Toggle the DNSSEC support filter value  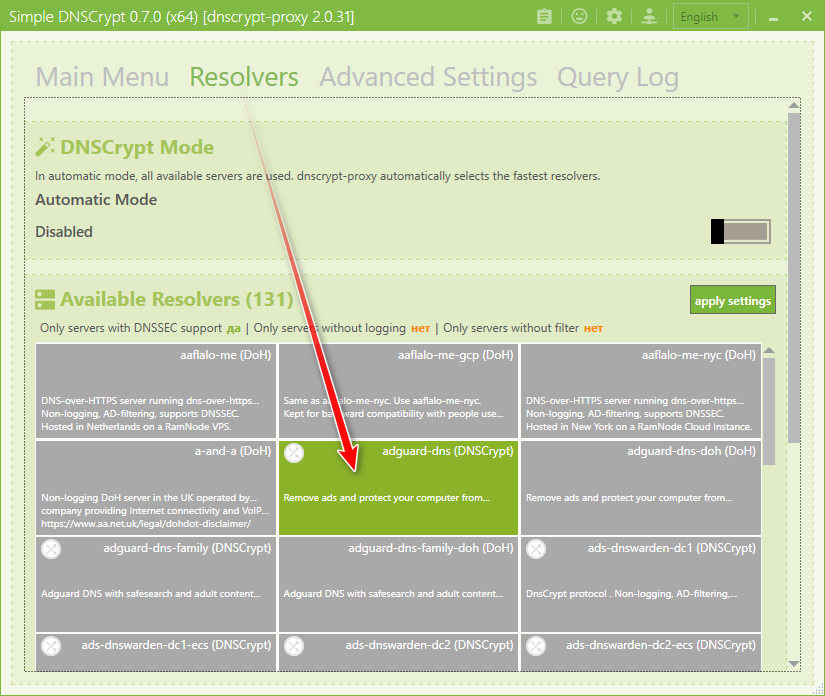pyautogui.click(x=233, y=328)
